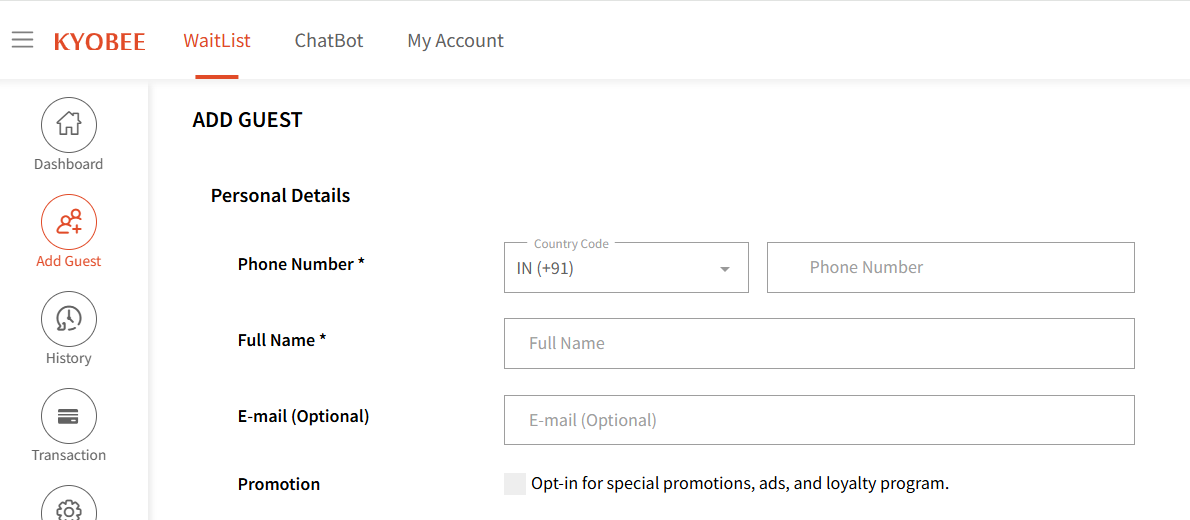Click the Transaction label in sidebar
1190x520 pixels.
(69, 455)
